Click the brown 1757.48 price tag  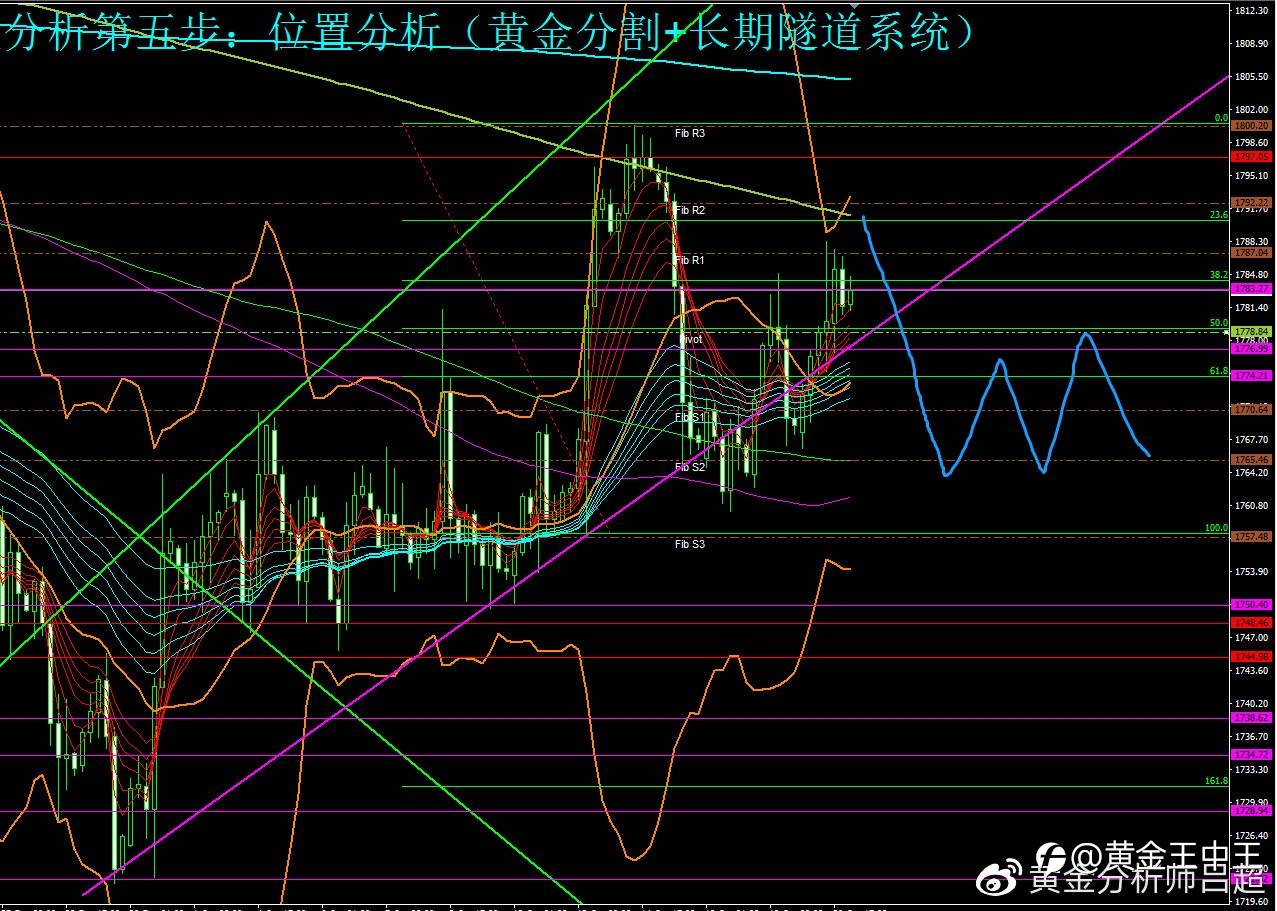[x=1252, y=537]
